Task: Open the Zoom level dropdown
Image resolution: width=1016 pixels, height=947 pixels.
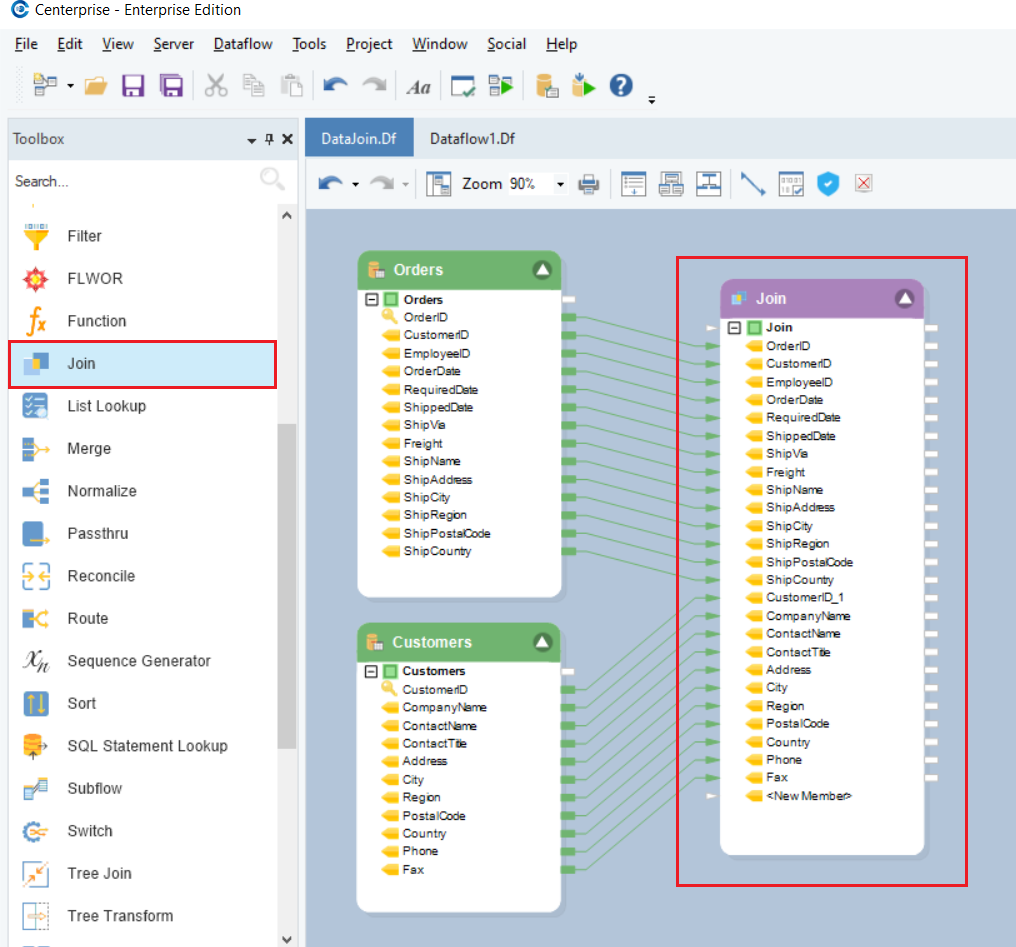Action: (561, 183)
